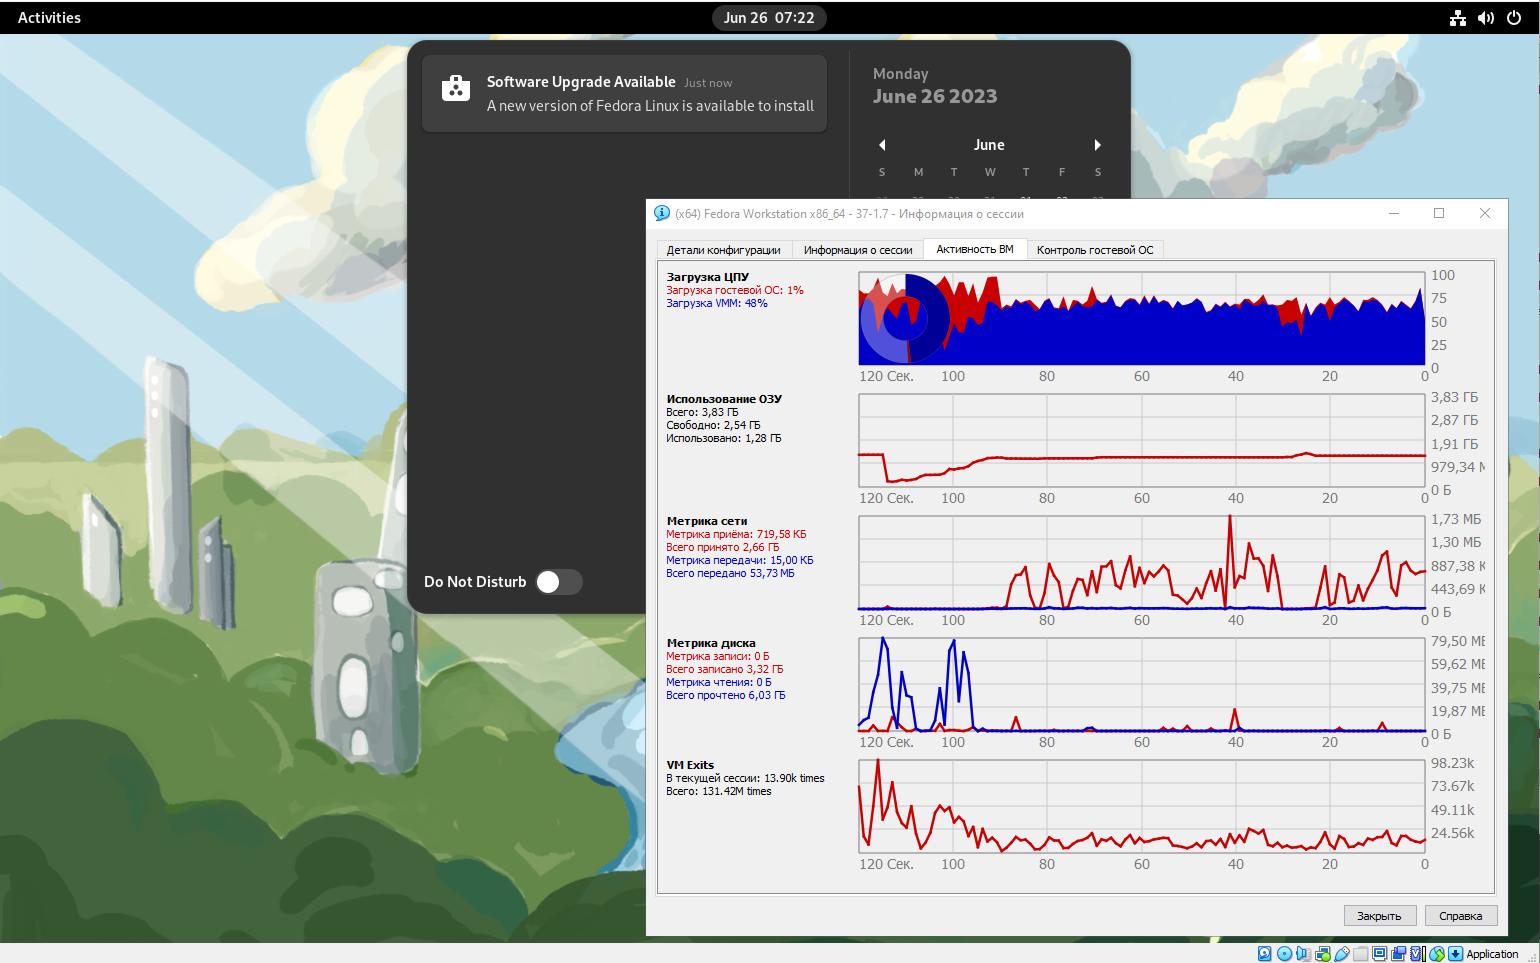Open the volume icon in top bar
1540x963 pixels.
pyautogui.click(x=1486, y=18)
